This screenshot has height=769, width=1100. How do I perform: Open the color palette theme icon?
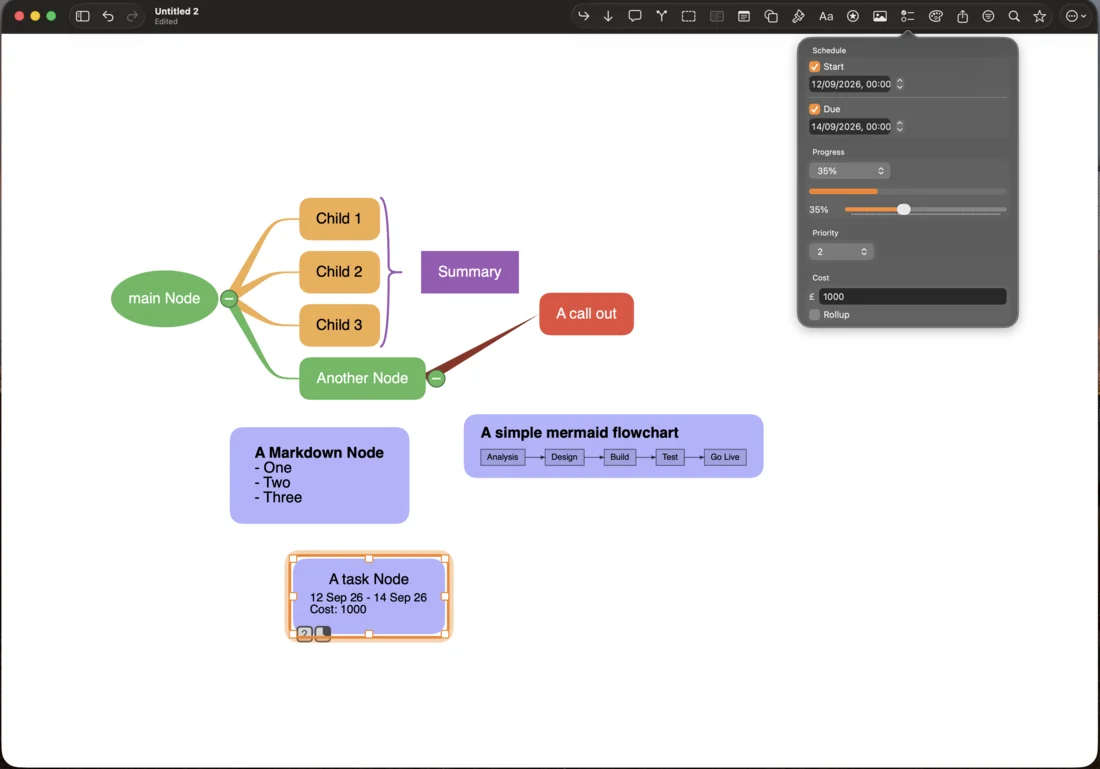point(935,16)
